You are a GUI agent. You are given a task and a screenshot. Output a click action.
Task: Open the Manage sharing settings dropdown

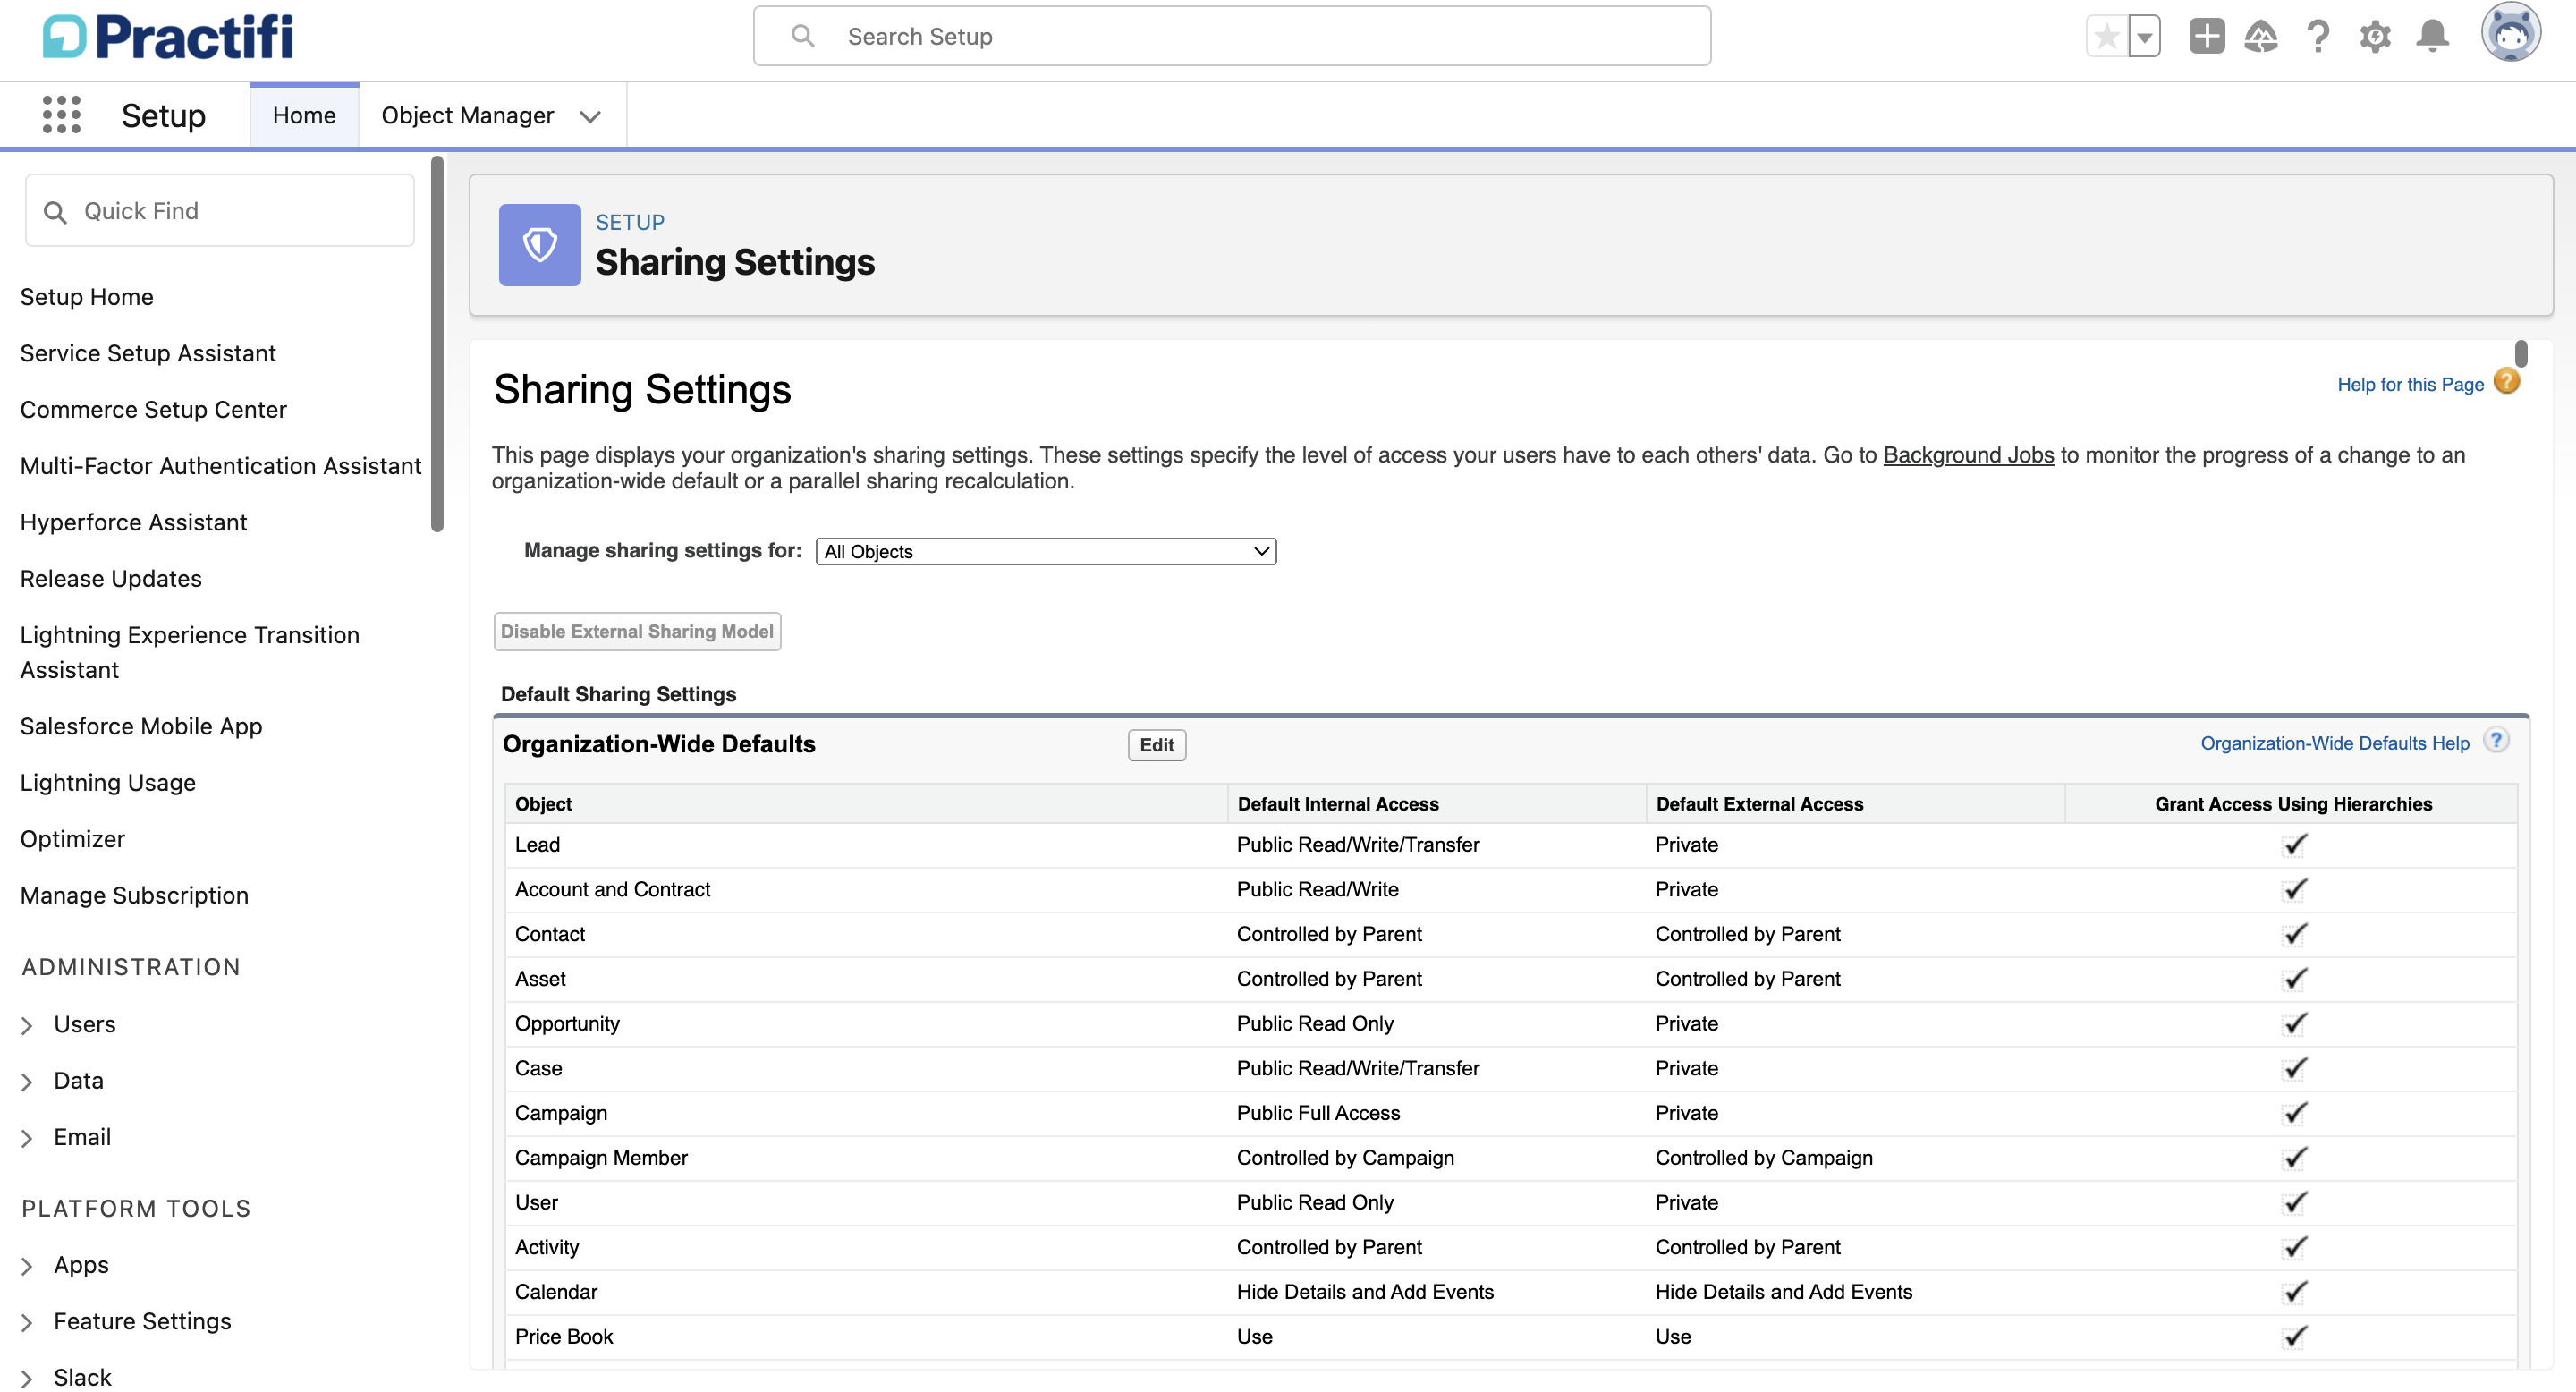pos(1045,551)
